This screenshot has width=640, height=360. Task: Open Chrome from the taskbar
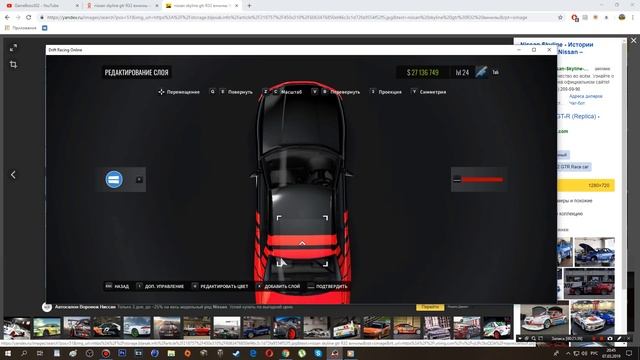click(285, 353)
